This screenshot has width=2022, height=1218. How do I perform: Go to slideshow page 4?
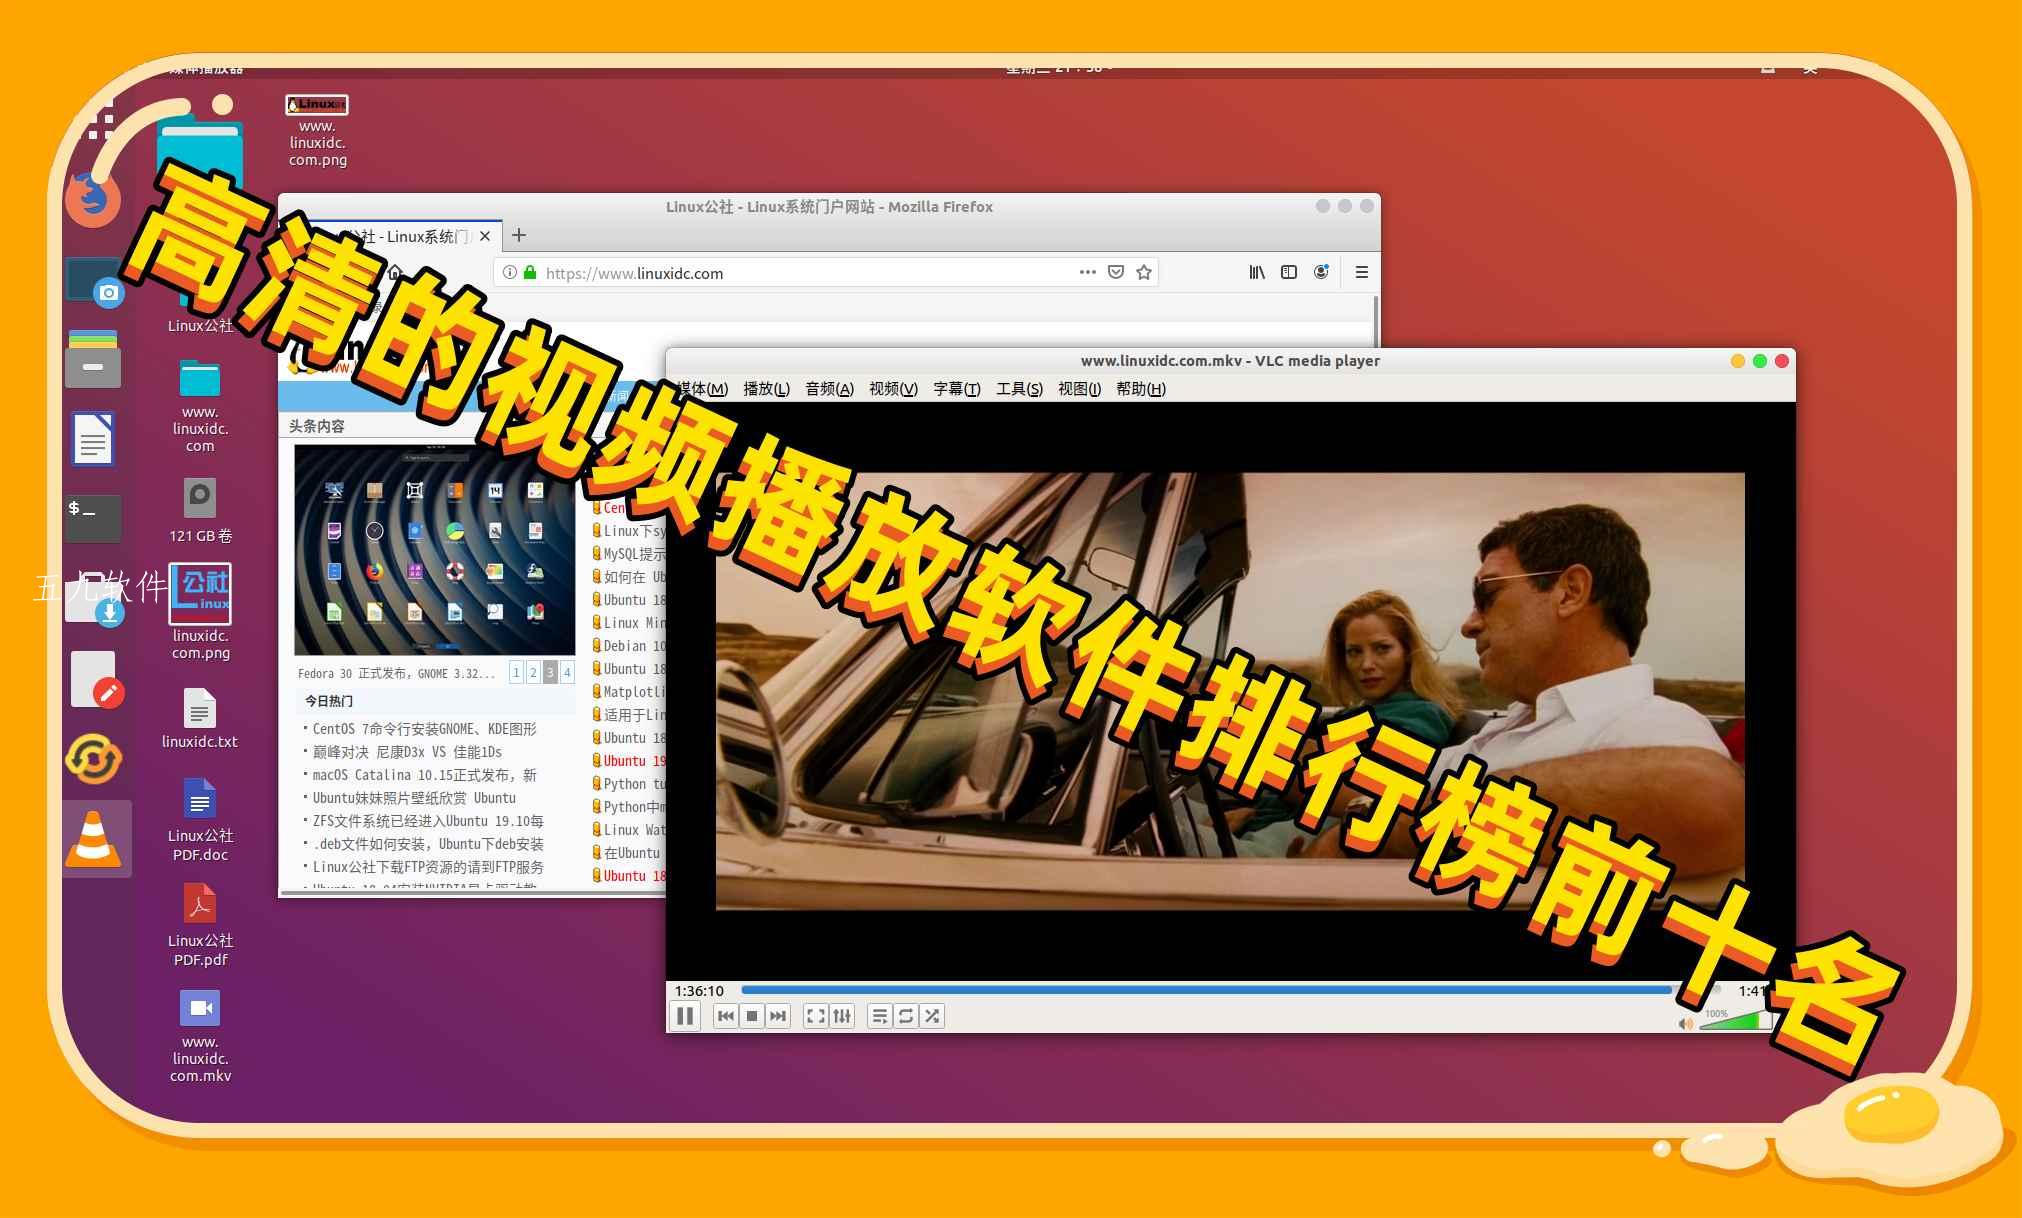click(x=567, y=672)
